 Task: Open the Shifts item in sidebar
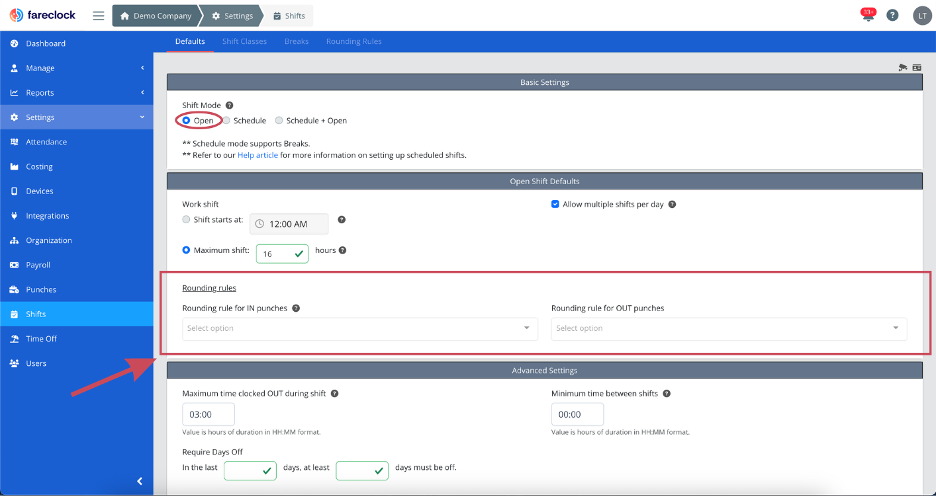click(x=76, y=314)
